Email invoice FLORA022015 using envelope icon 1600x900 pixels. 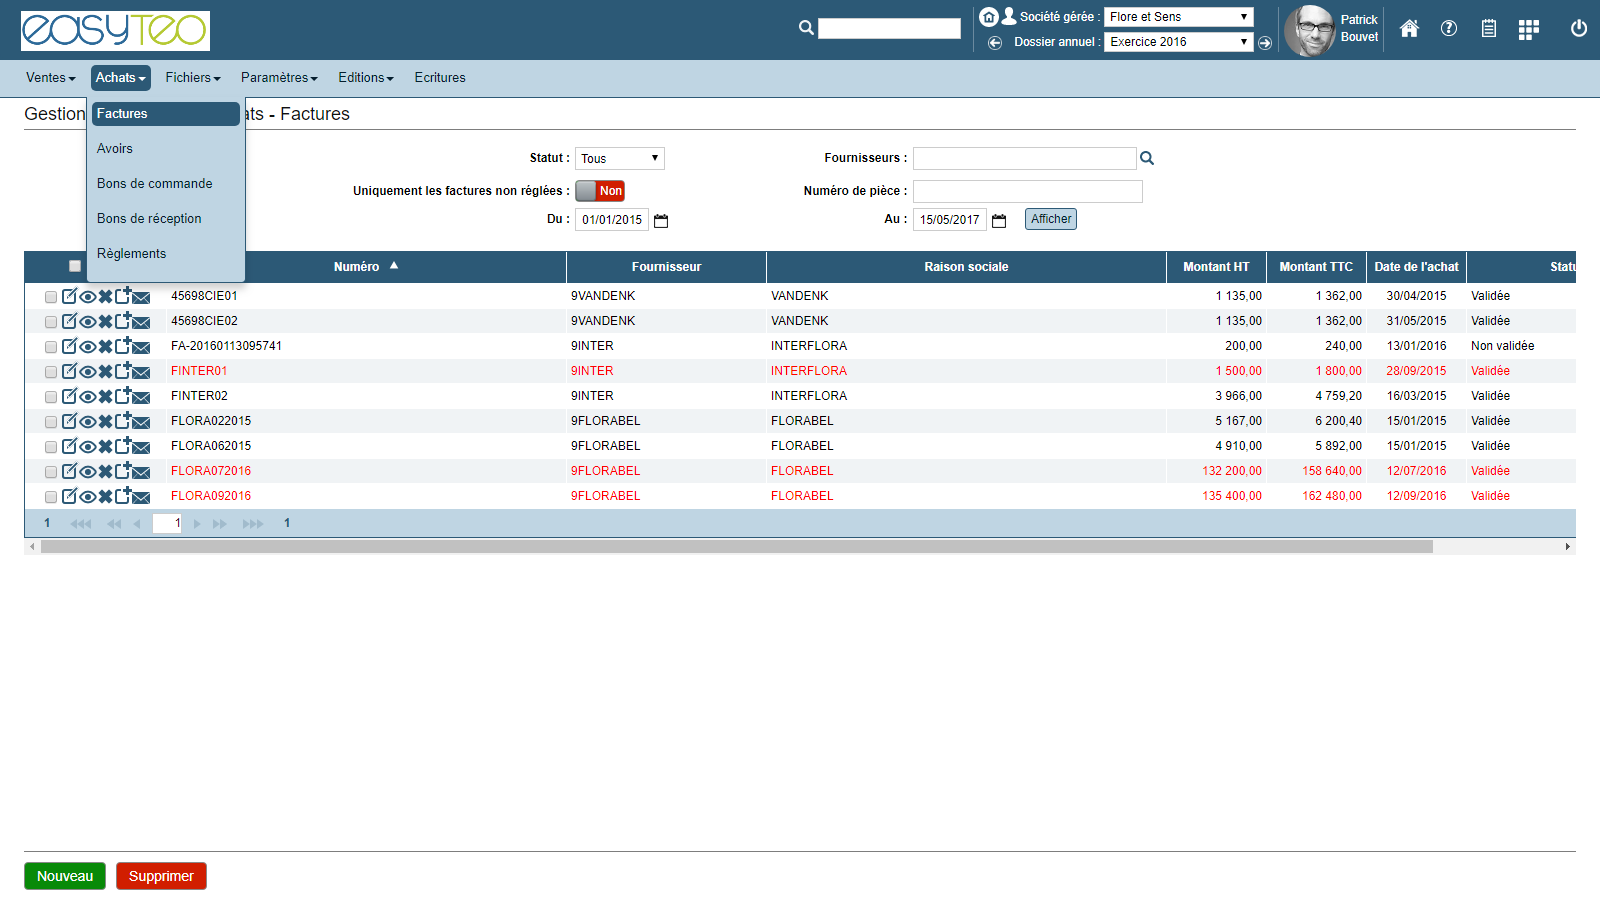click(x=141, y=422)
